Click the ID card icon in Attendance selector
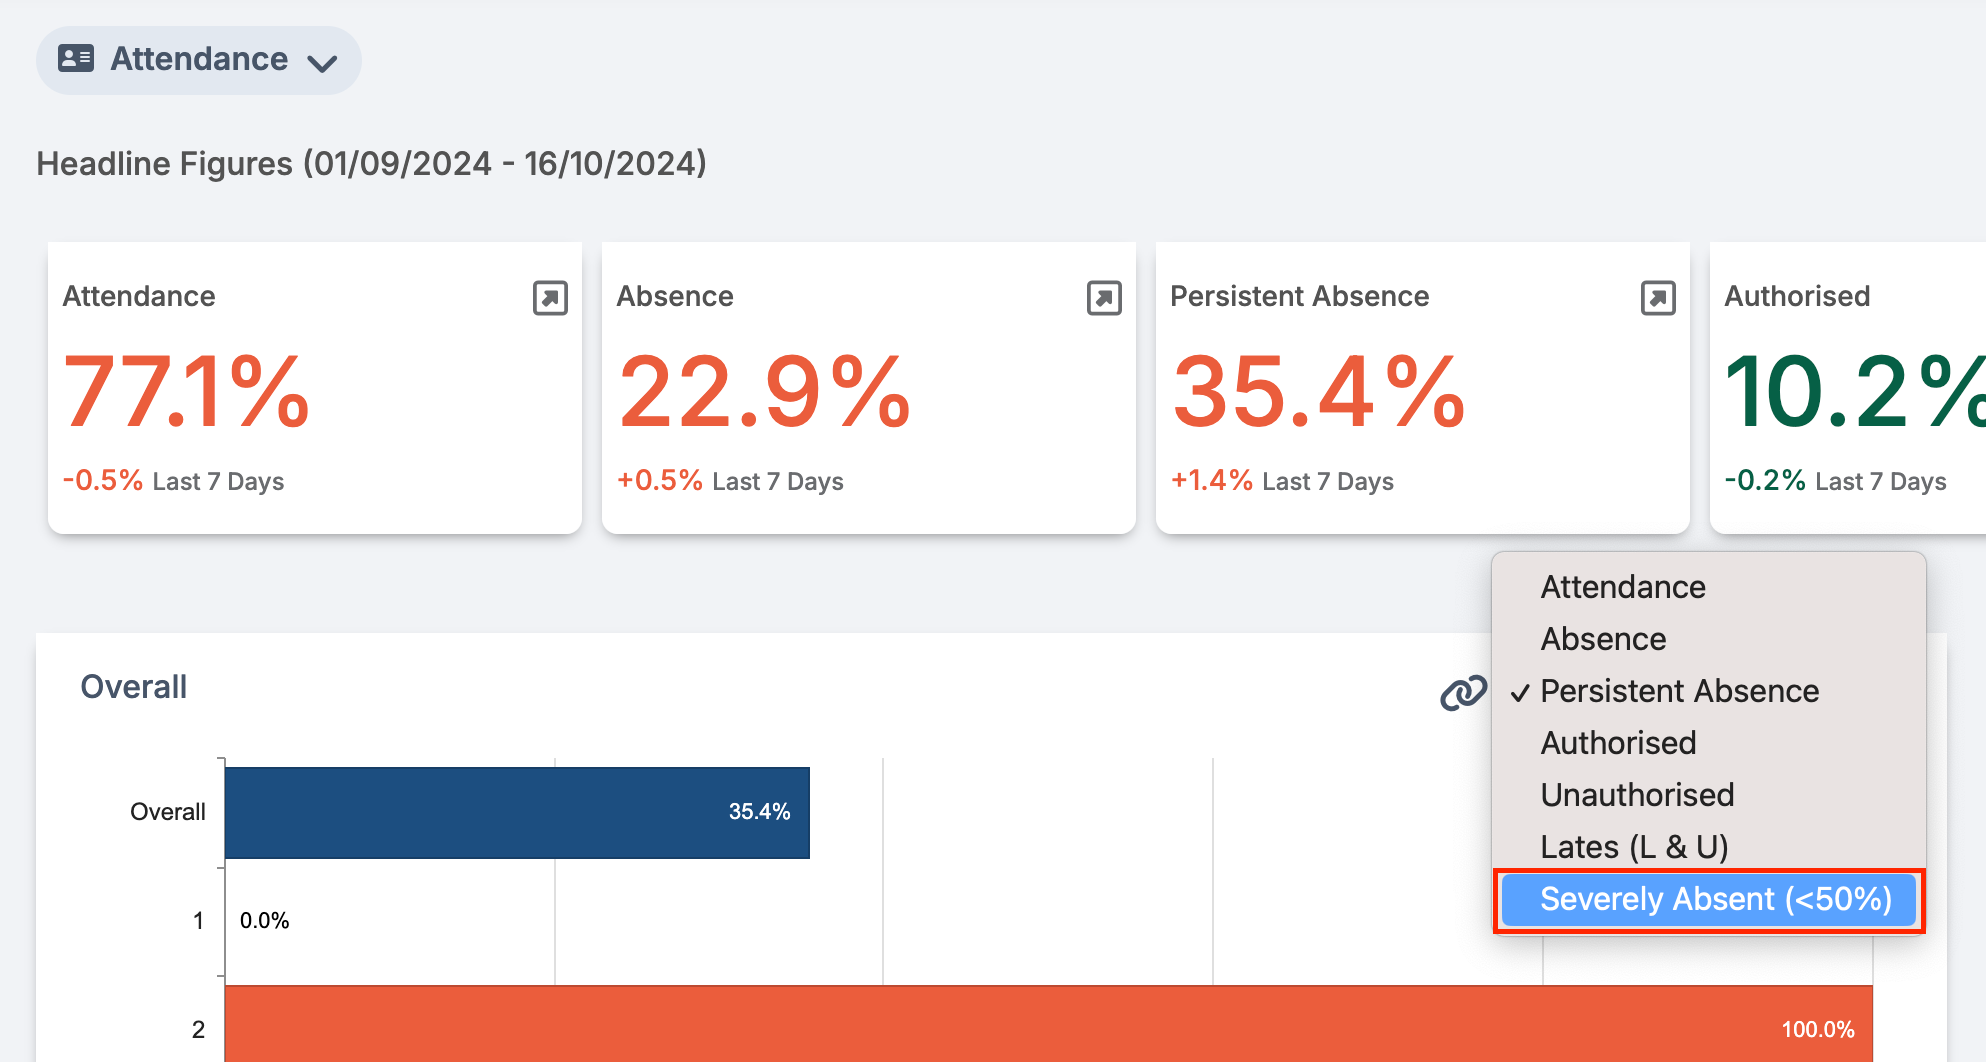This screenshot has width=1986, height=1062. pos(74,59)
